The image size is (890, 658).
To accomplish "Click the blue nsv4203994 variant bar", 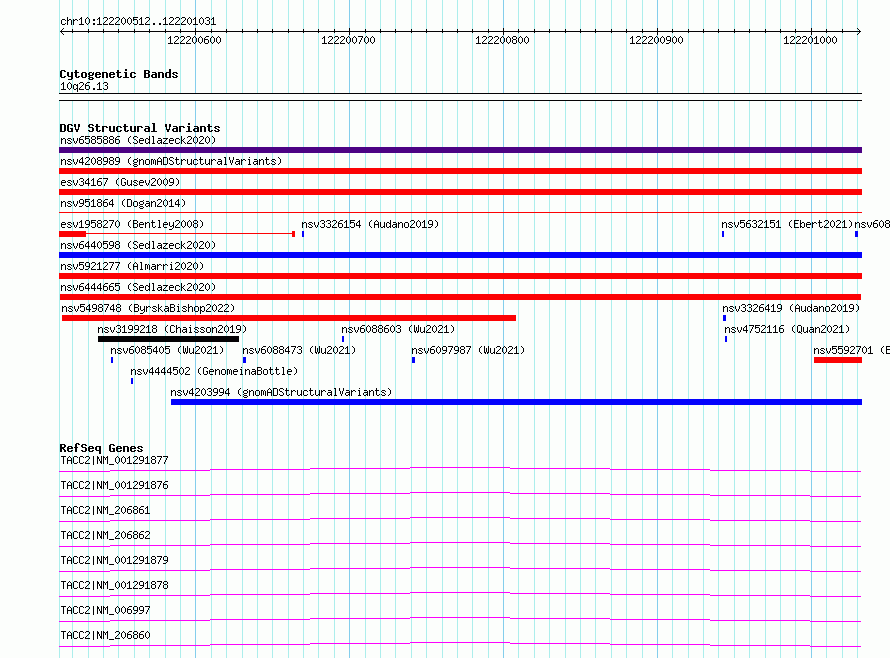I will 517,402.
